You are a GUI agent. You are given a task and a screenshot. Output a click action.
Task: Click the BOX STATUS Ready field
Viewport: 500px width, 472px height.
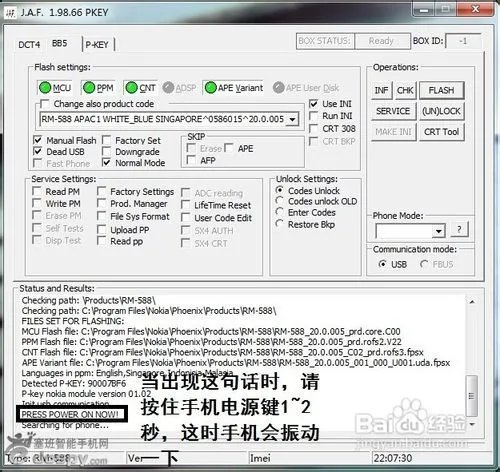(382, 41)
